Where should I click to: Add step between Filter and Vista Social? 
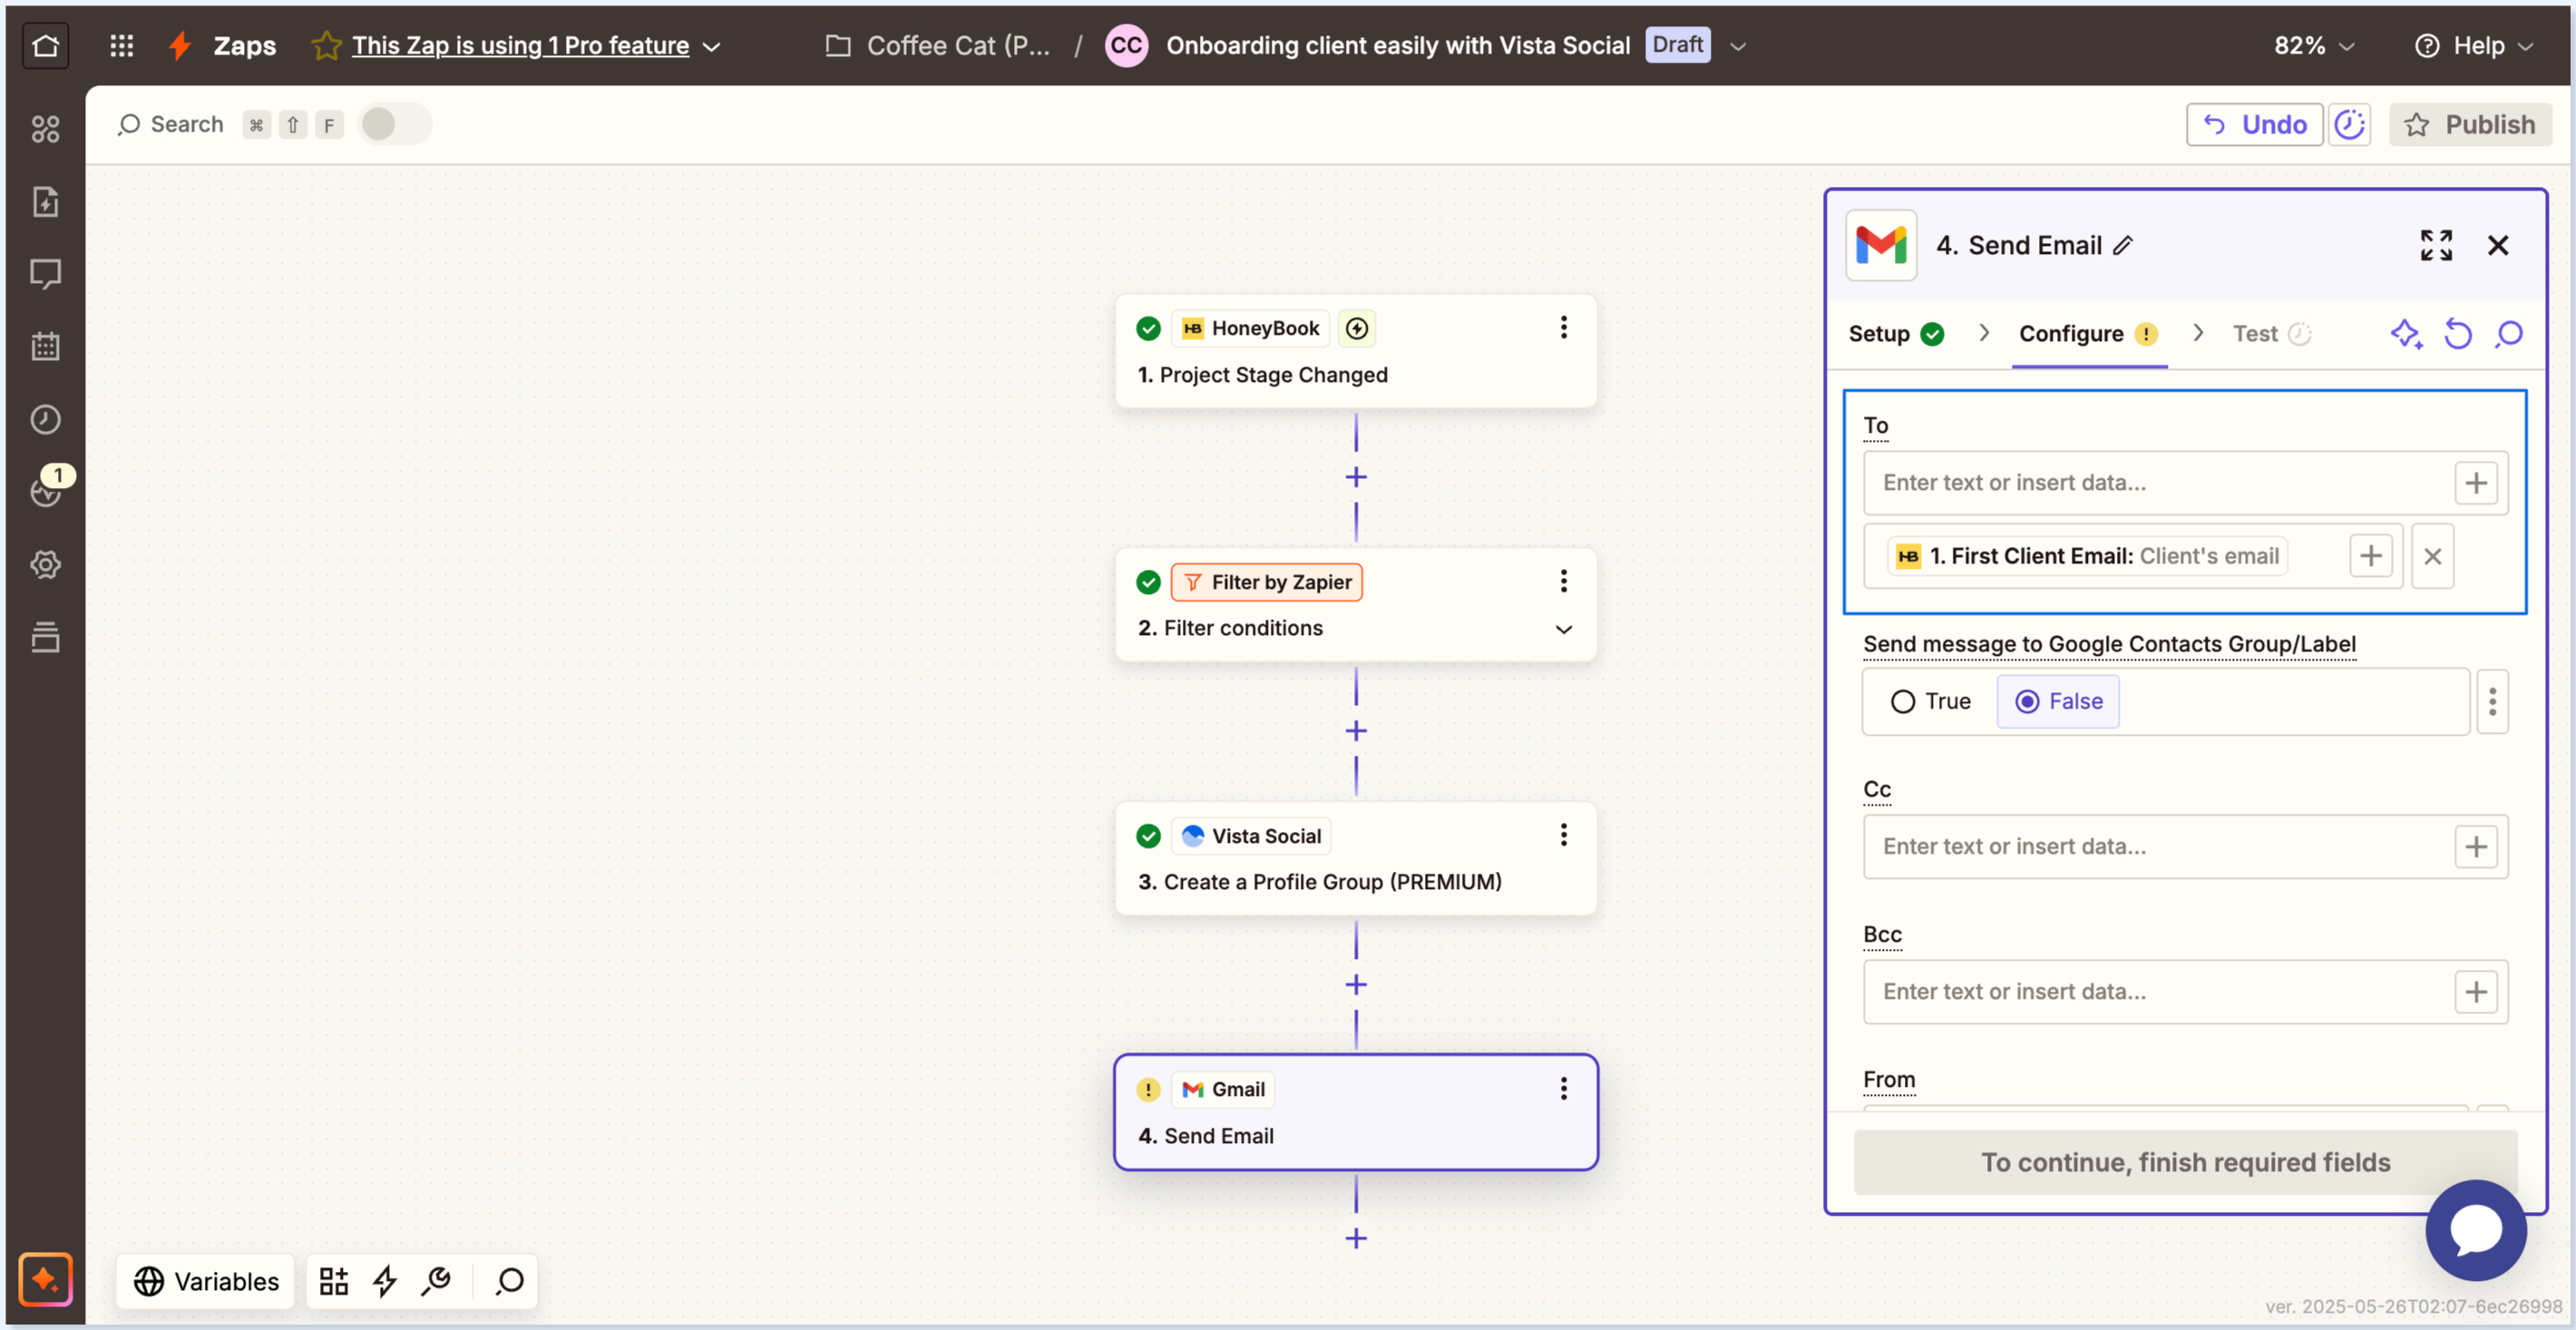(x=1355, y=732)
